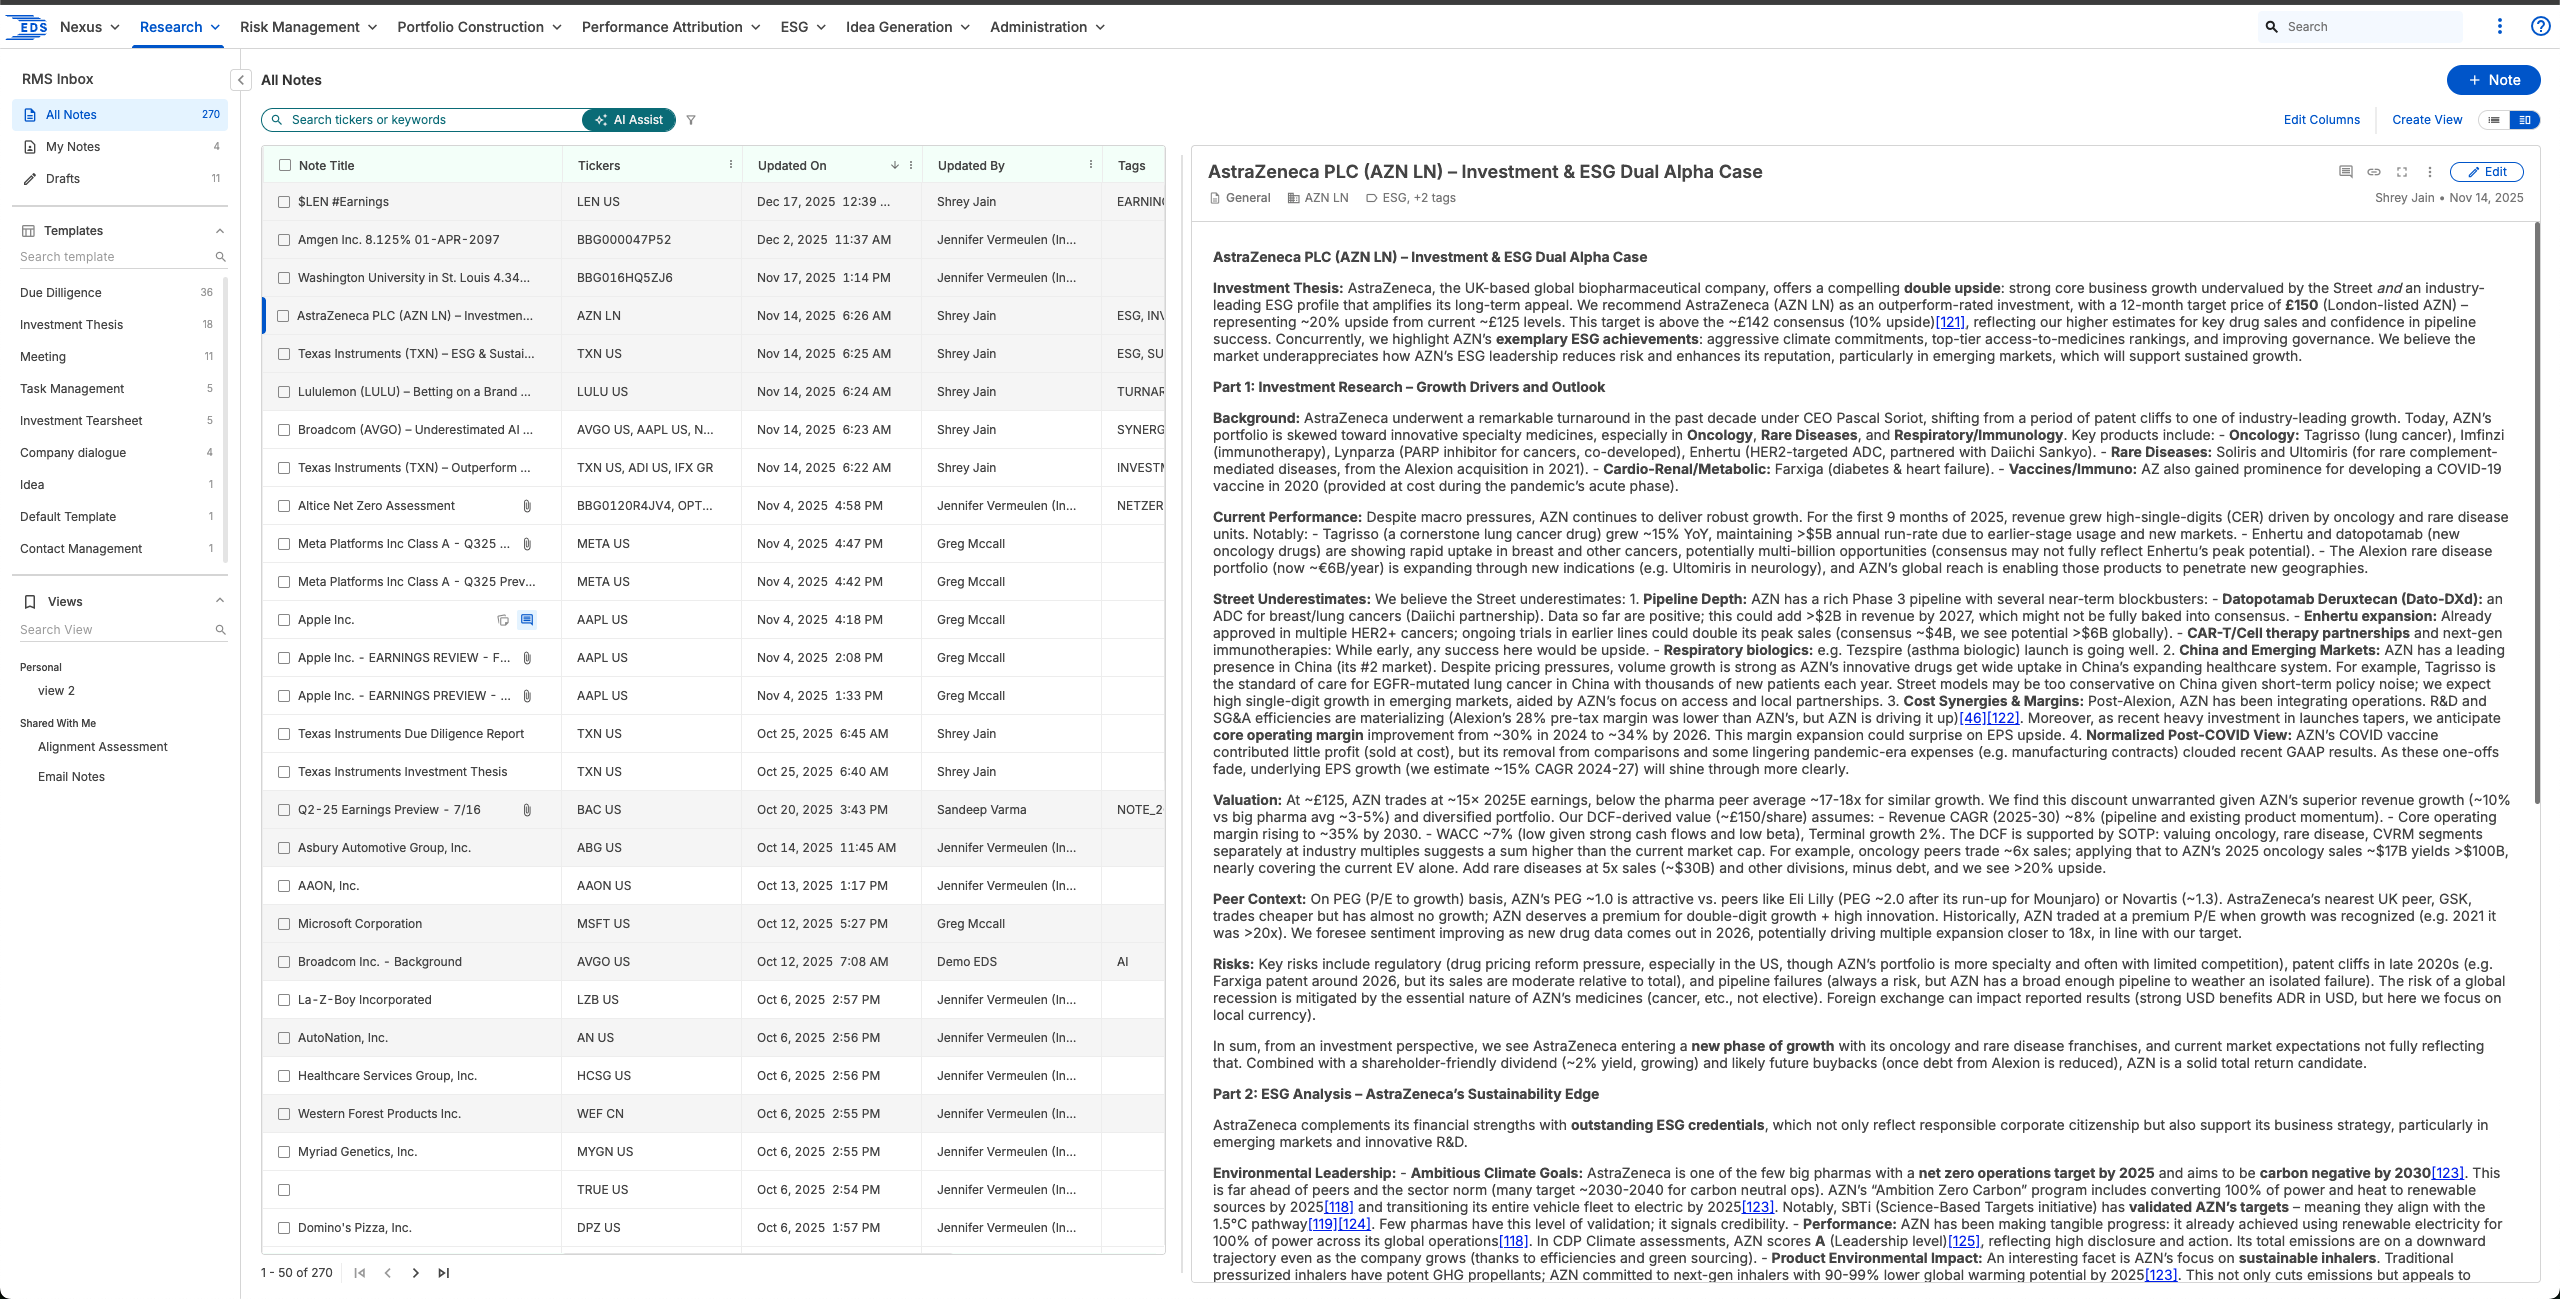The image size is (2560, 1299).
Task: Open the Idea Generation dropdown menu
Action: click(908, 27)
